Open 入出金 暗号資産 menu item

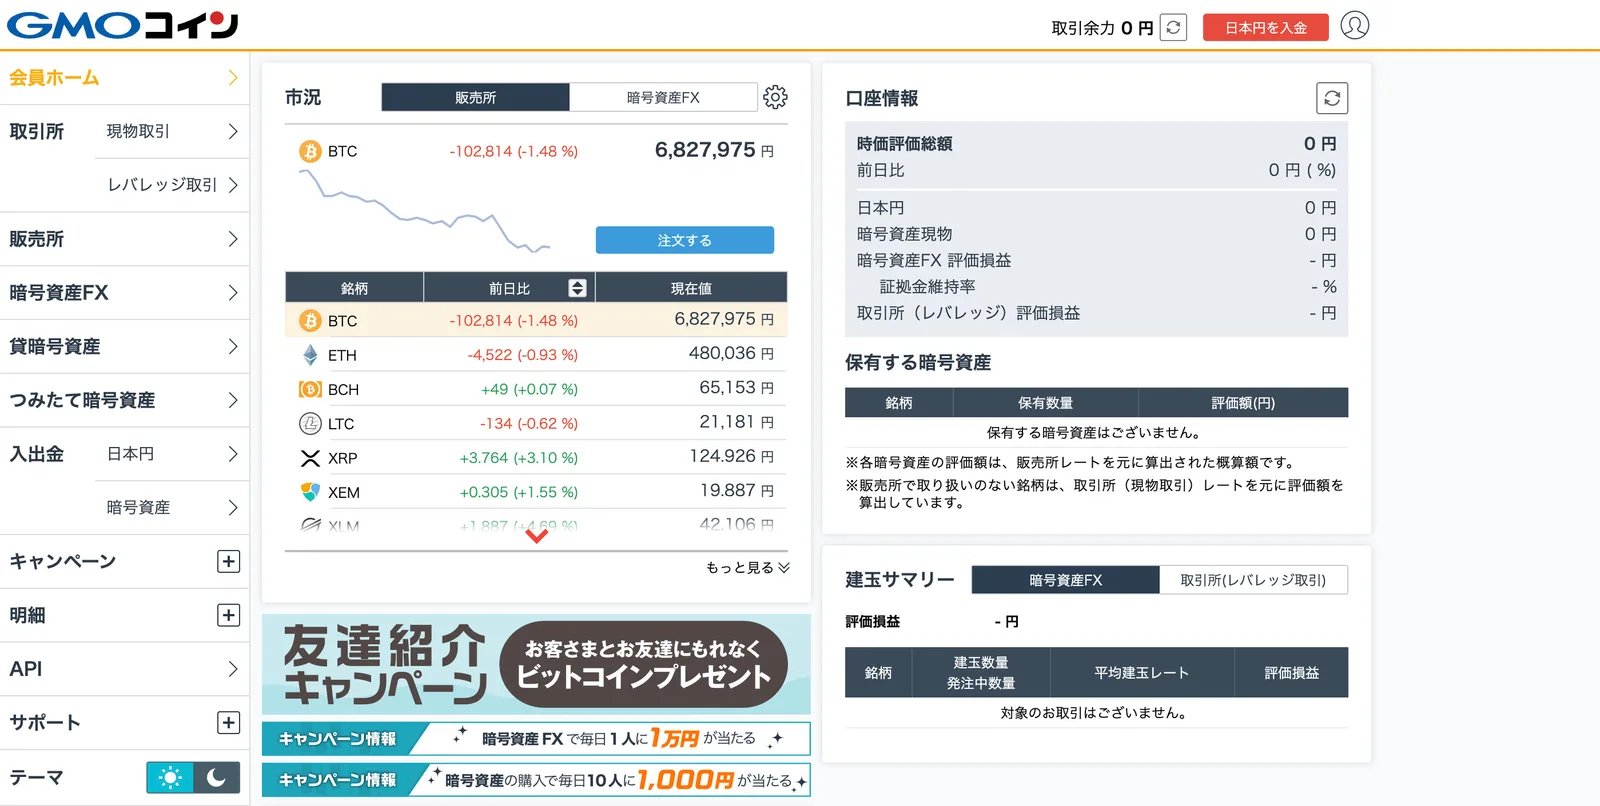point(172,507)
